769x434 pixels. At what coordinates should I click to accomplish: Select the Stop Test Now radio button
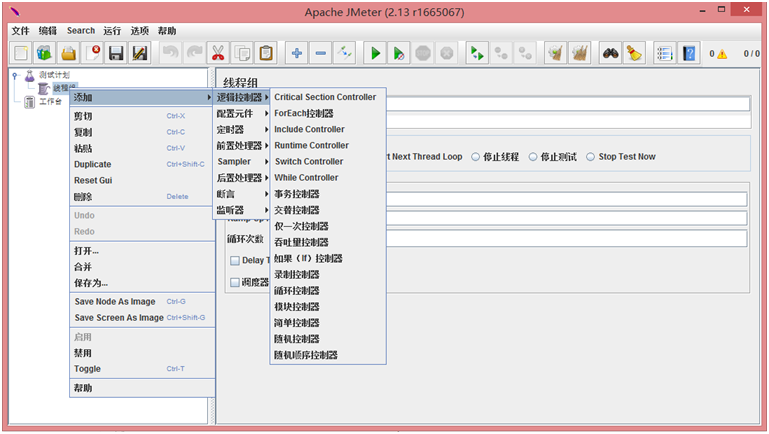point(590,156)
